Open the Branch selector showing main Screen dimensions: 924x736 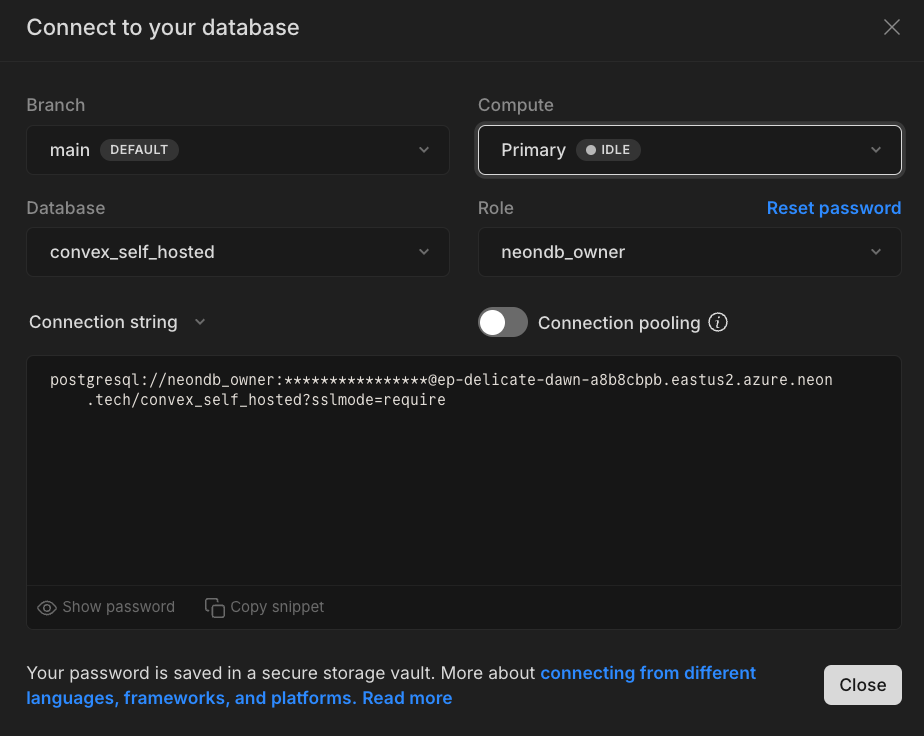(237, 149)
